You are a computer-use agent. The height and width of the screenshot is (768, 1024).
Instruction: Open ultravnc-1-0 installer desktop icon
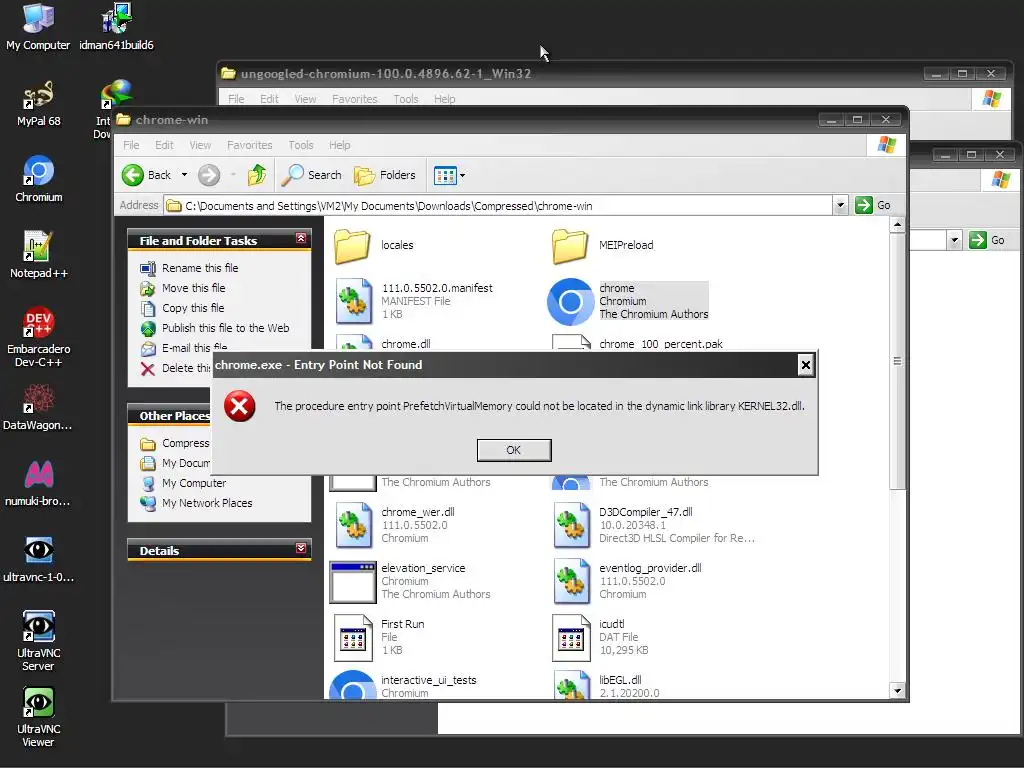tap(38, 559)
